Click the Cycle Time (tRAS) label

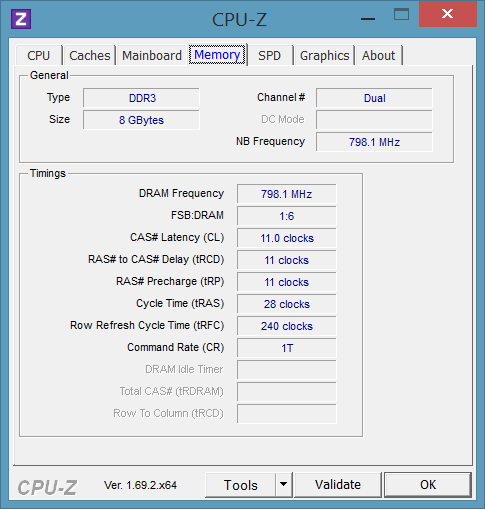pos(180,303)
